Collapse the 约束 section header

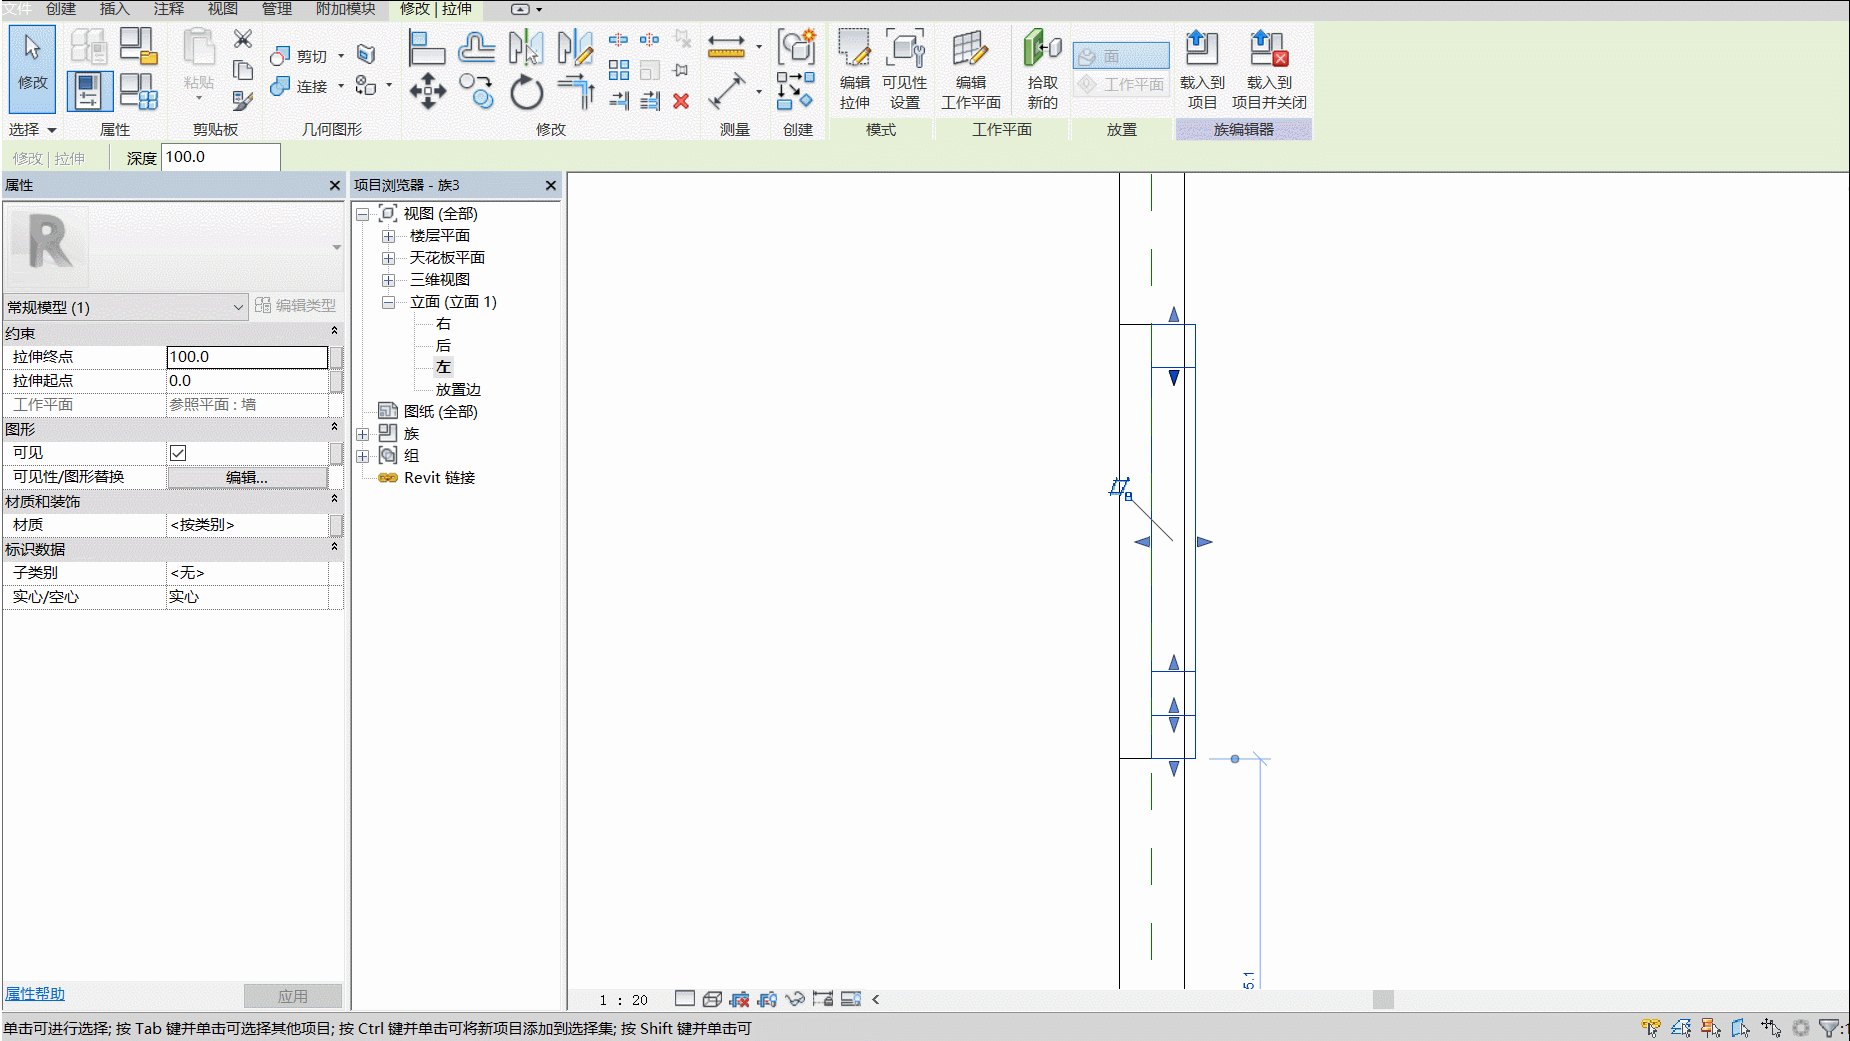334,331
